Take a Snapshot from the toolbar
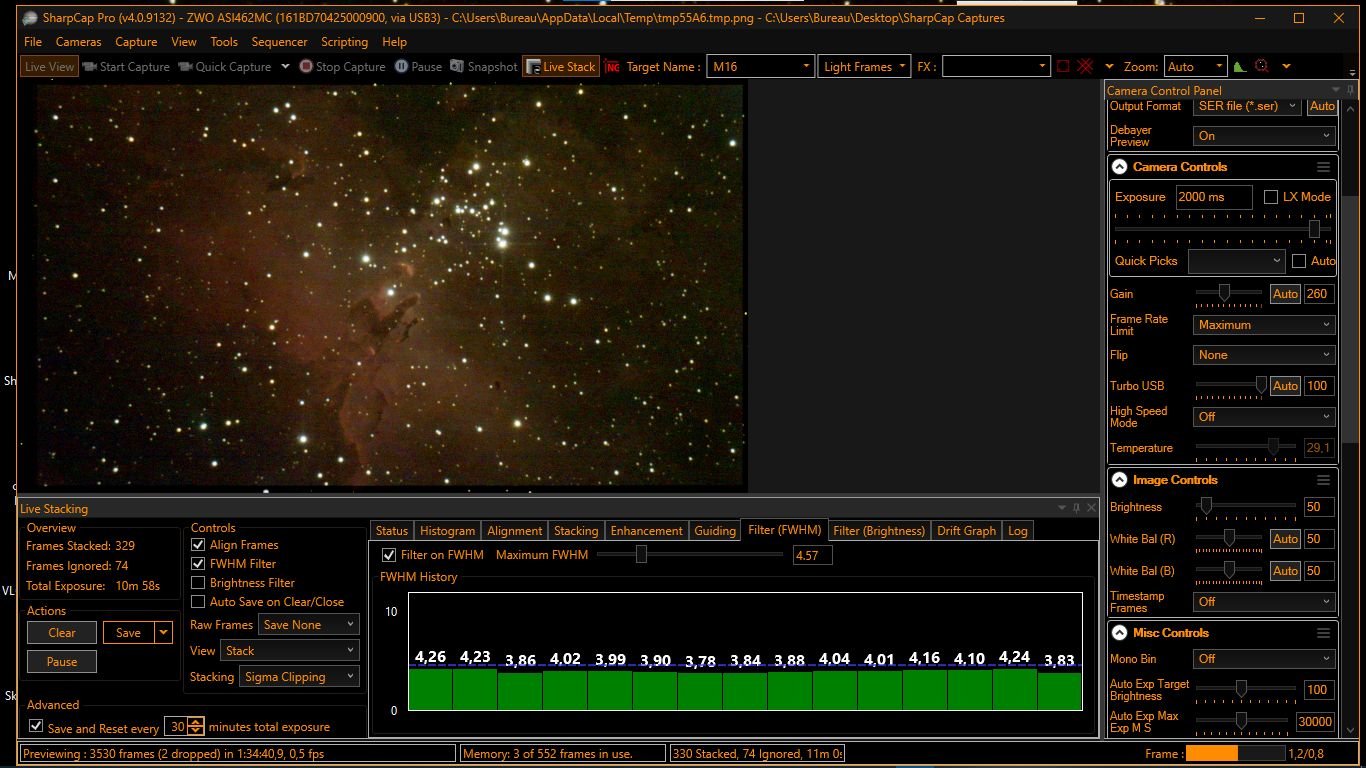The height and width of the screenshot is (768, 1366). [x=484, y=67]
